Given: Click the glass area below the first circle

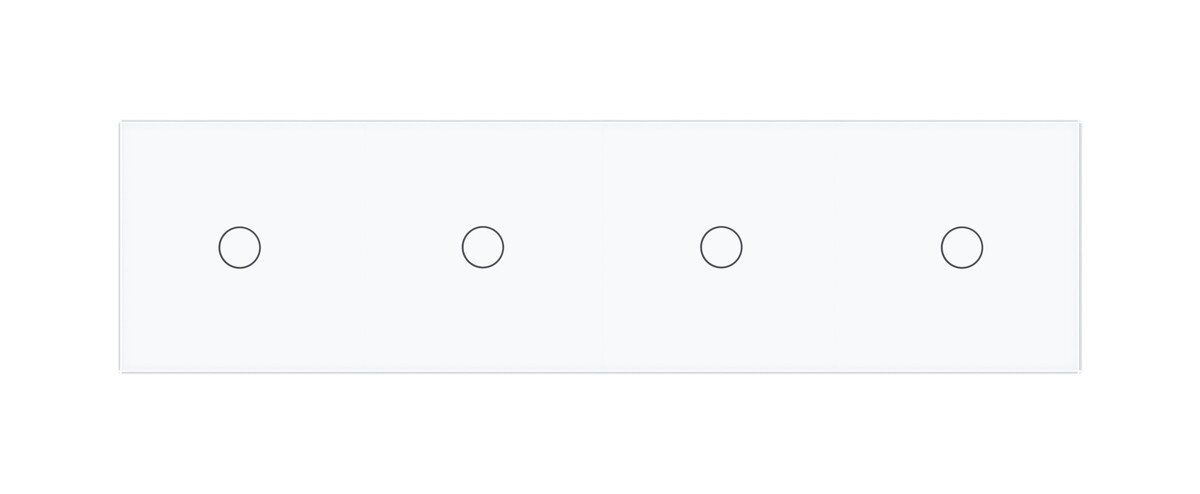Looking at the screenshot, I should 240,320.
